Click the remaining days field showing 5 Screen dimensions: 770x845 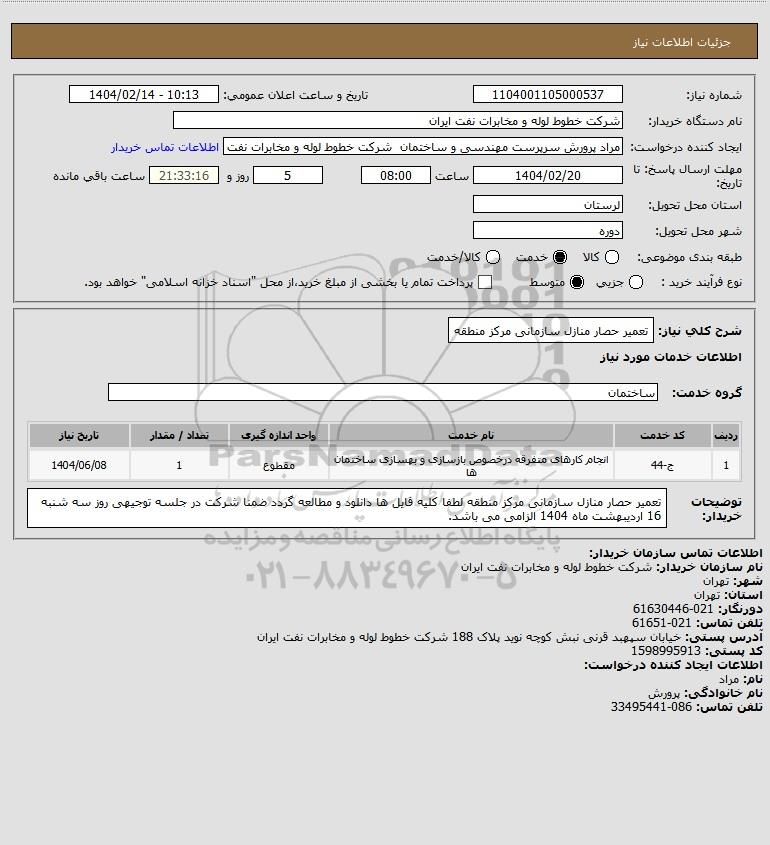[288, 176]
